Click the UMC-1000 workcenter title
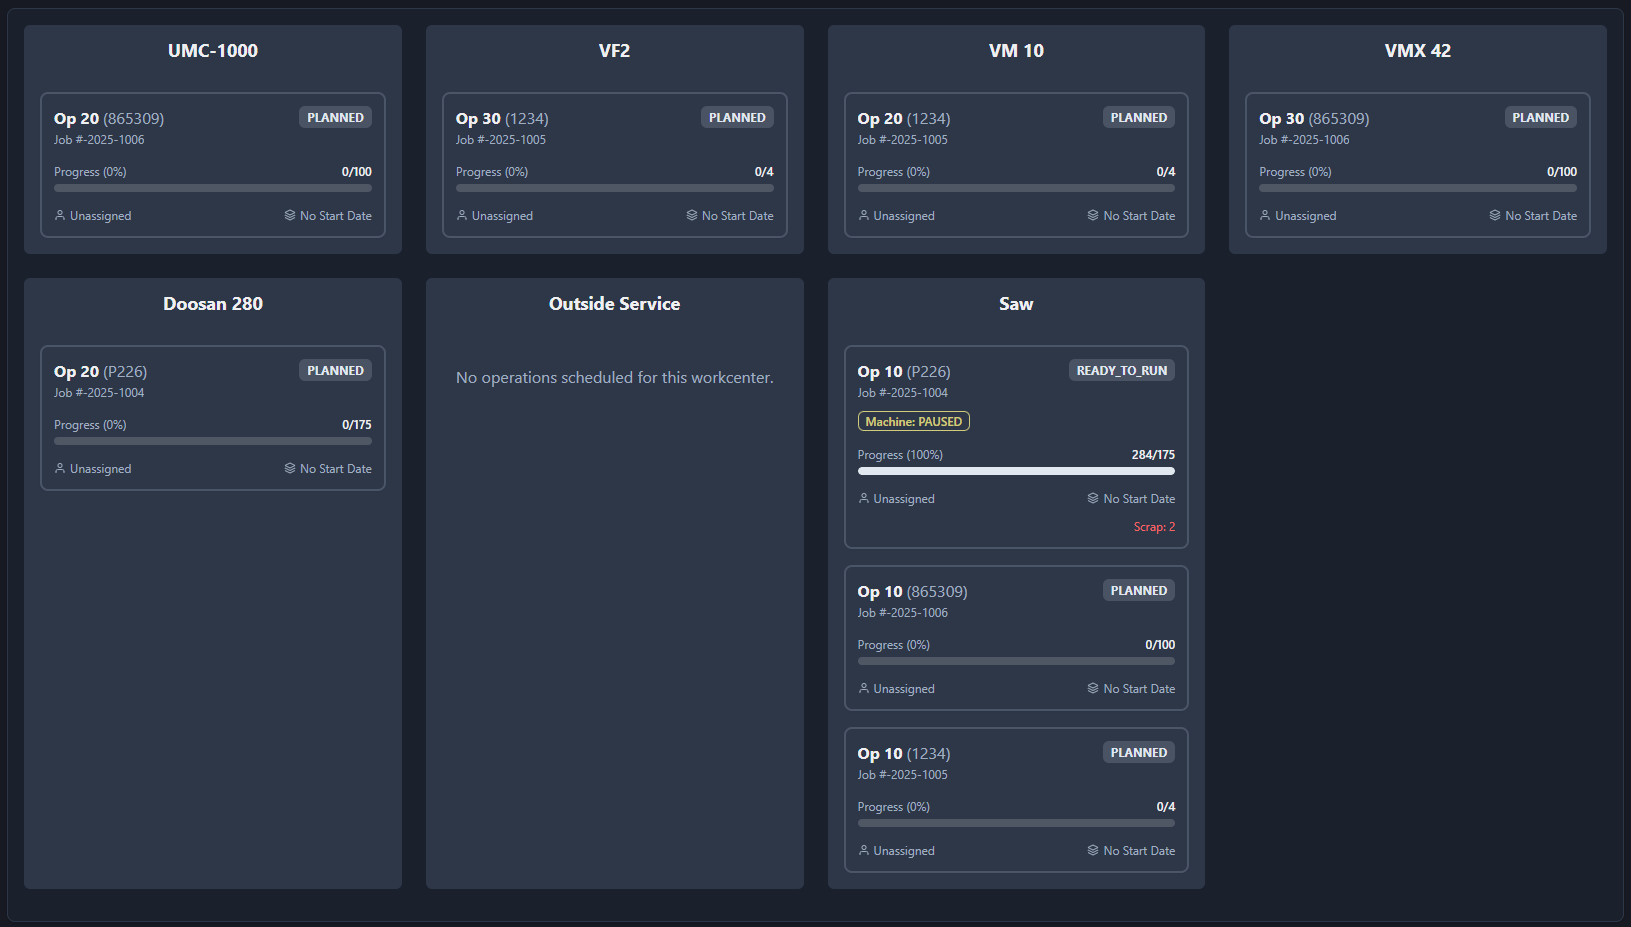Image resolution: width=1631 pixels, height=927 pixels. [213, 51]
